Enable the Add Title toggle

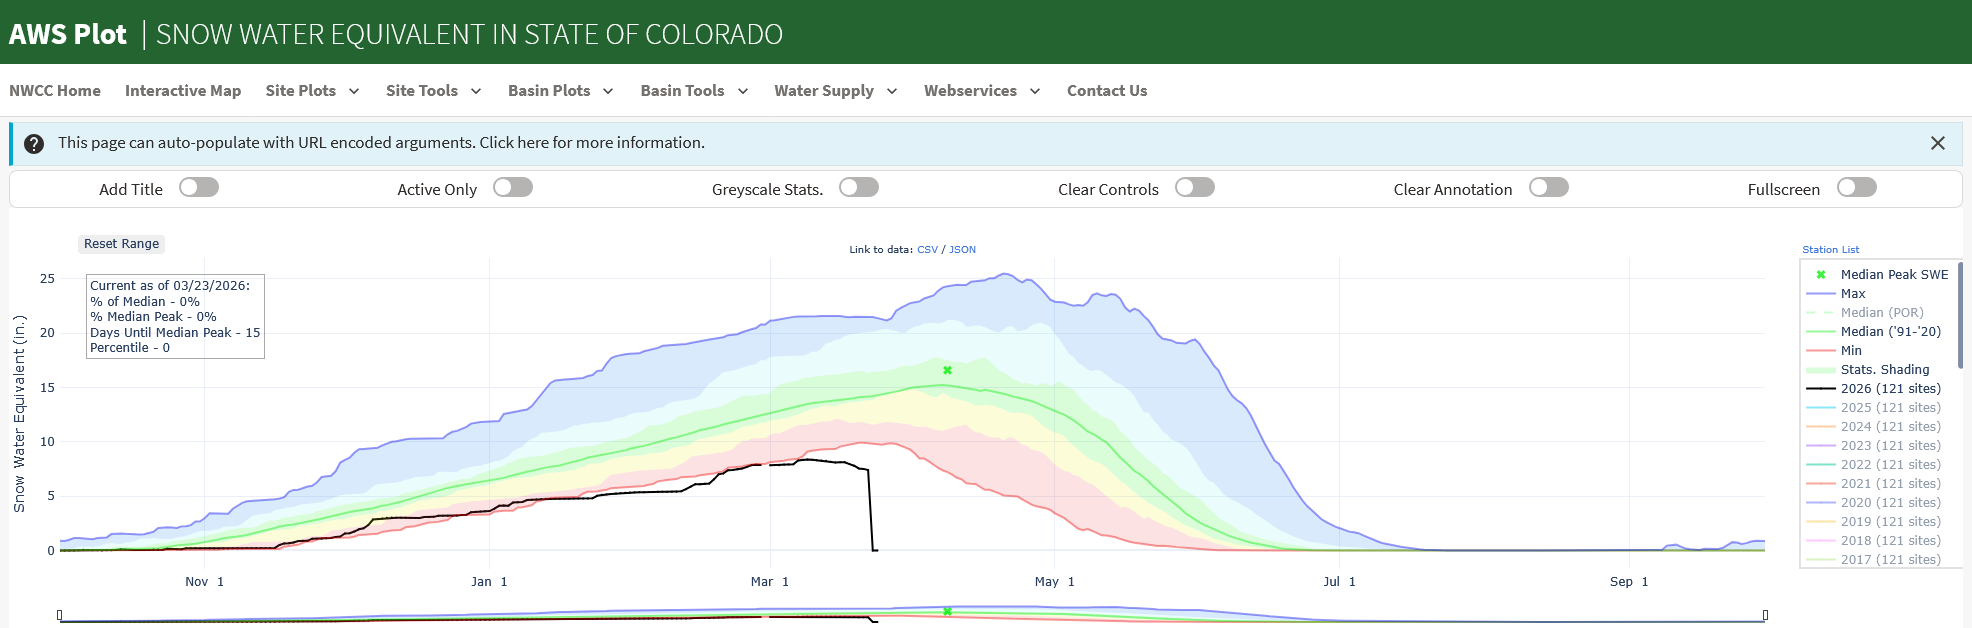(199, 188)
